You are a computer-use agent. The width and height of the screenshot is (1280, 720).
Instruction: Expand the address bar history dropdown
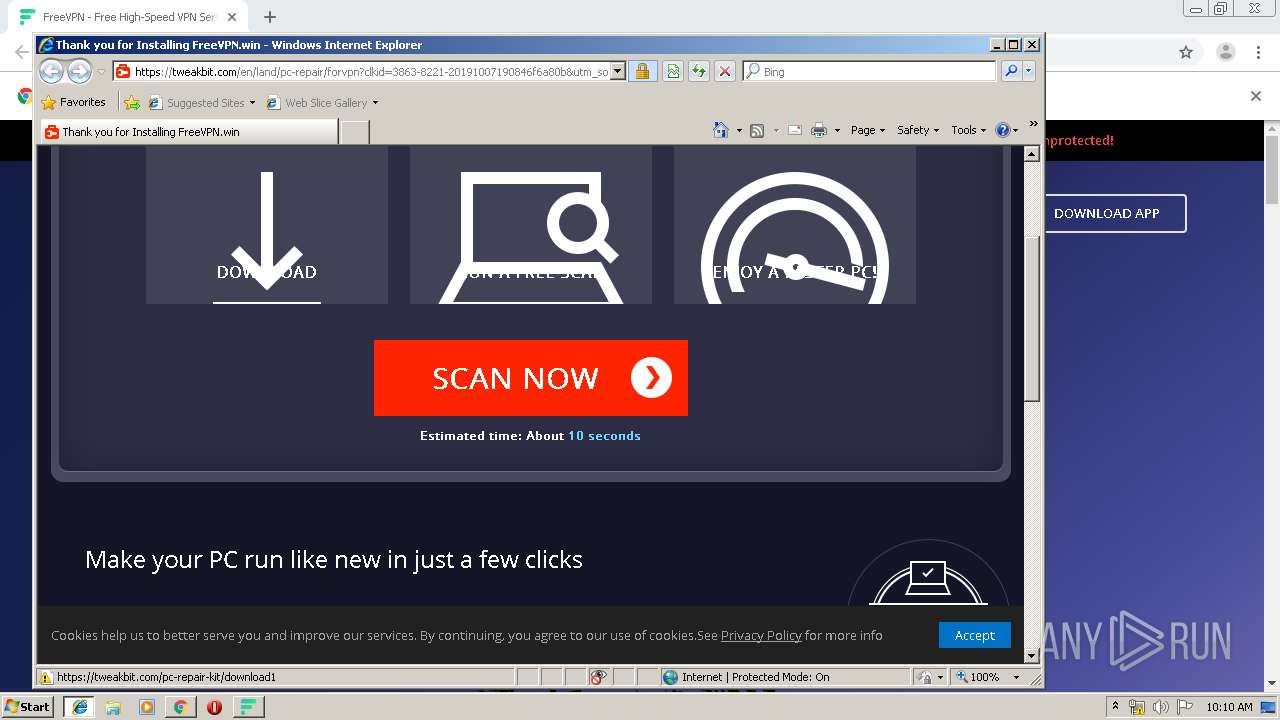coord(618,72)
